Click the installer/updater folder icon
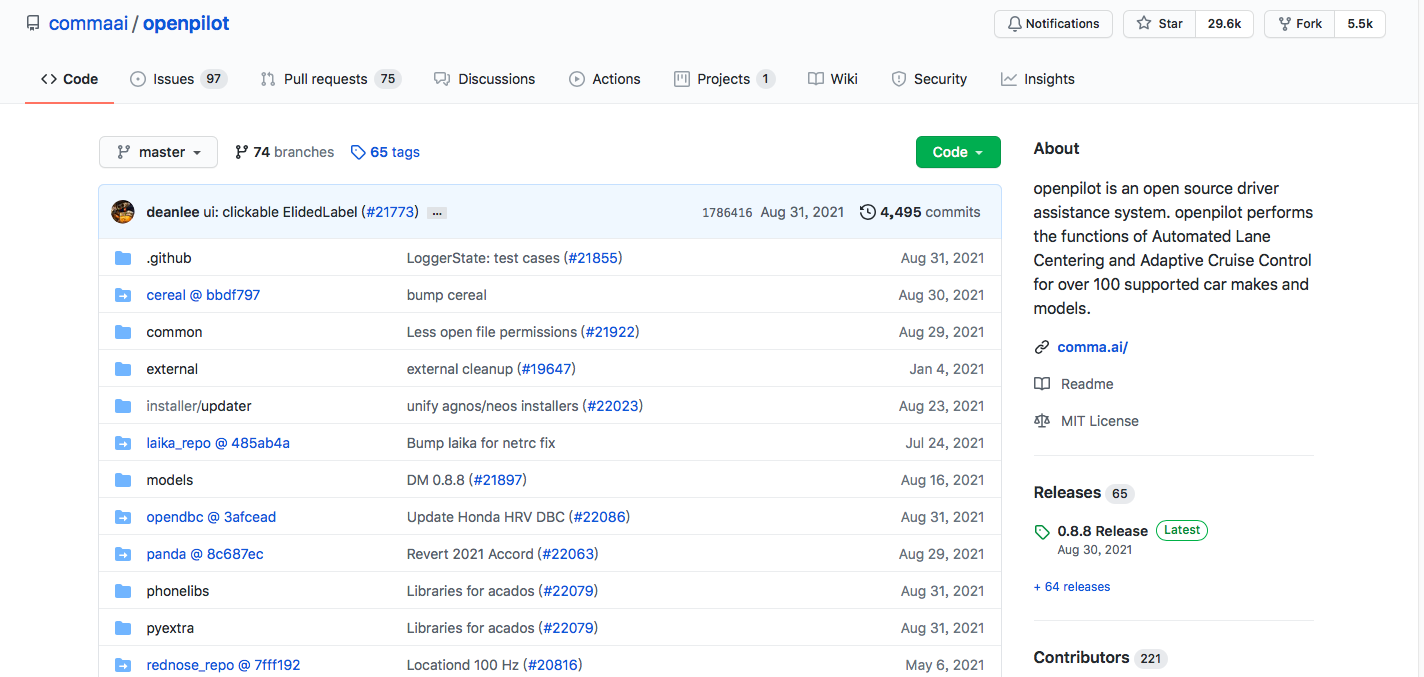The height and width of the screenshot is (677, 1424). click(x=123, y=406)
